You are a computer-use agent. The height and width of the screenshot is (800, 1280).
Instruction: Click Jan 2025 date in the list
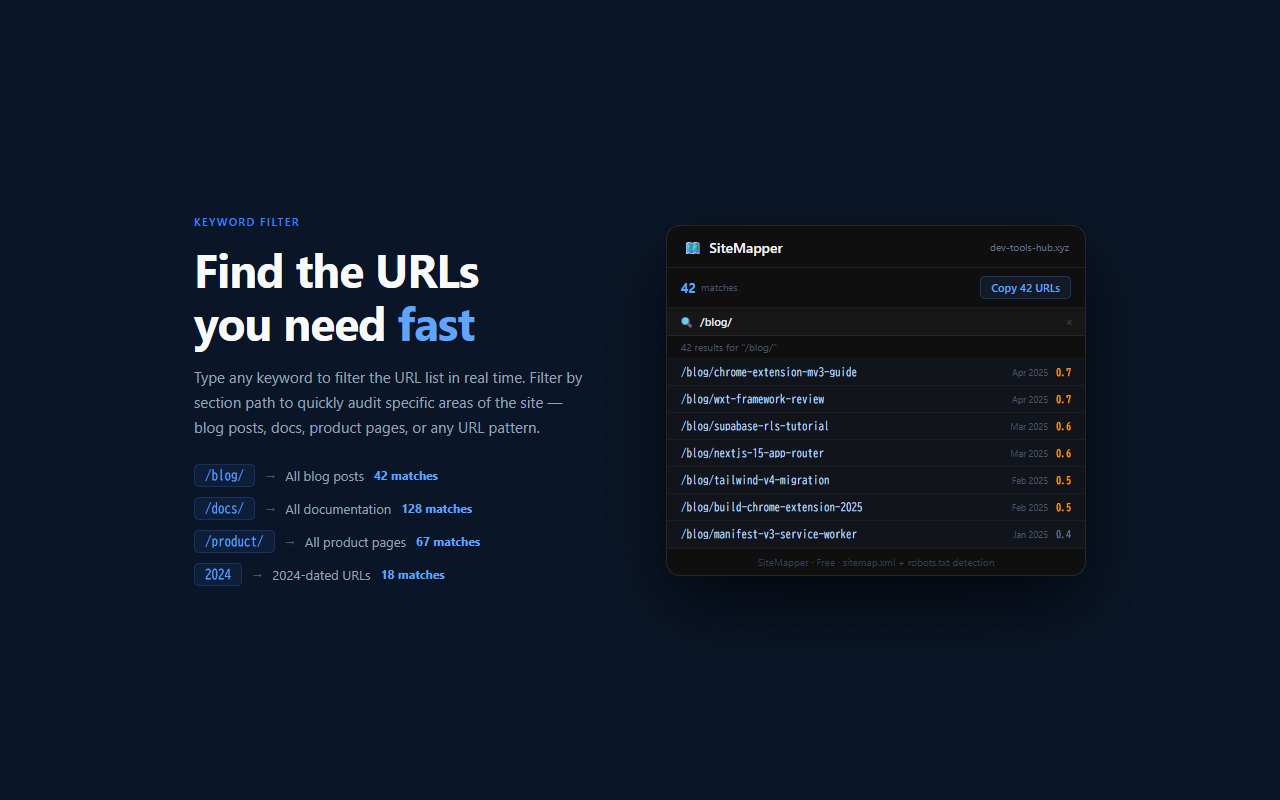pos(1030,535)
